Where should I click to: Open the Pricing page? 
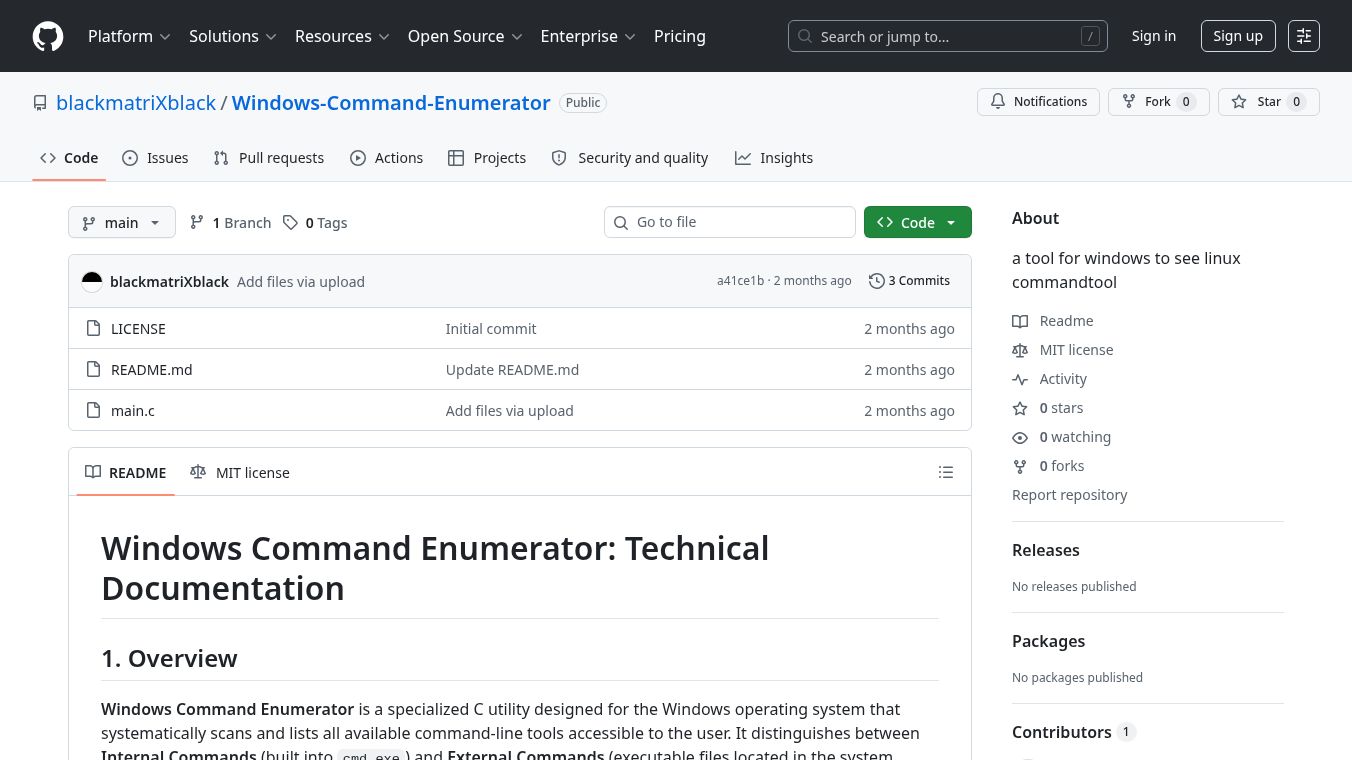click(680, 36)
